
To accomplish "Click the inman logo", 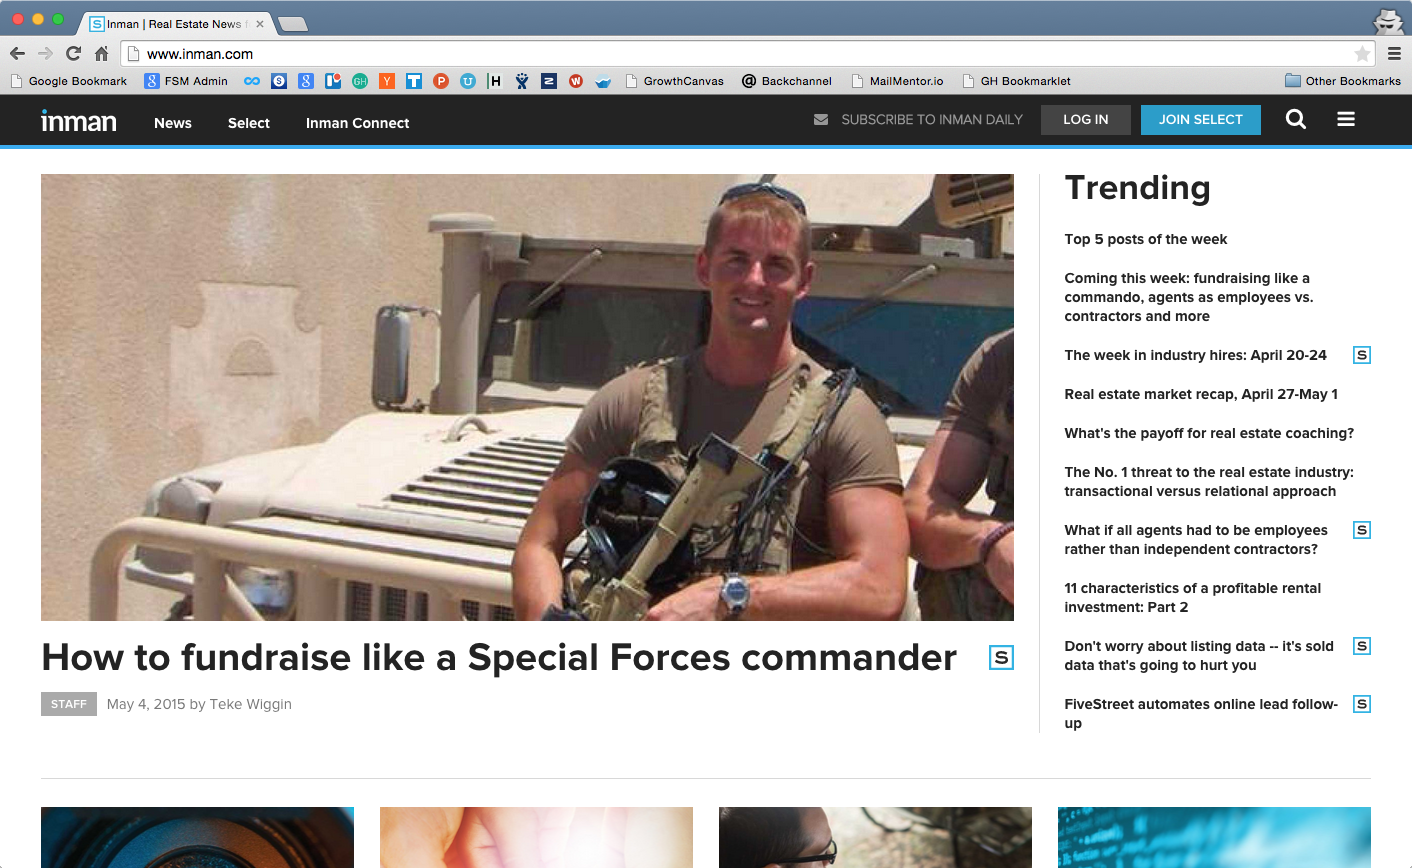I will tap(79, 121).
